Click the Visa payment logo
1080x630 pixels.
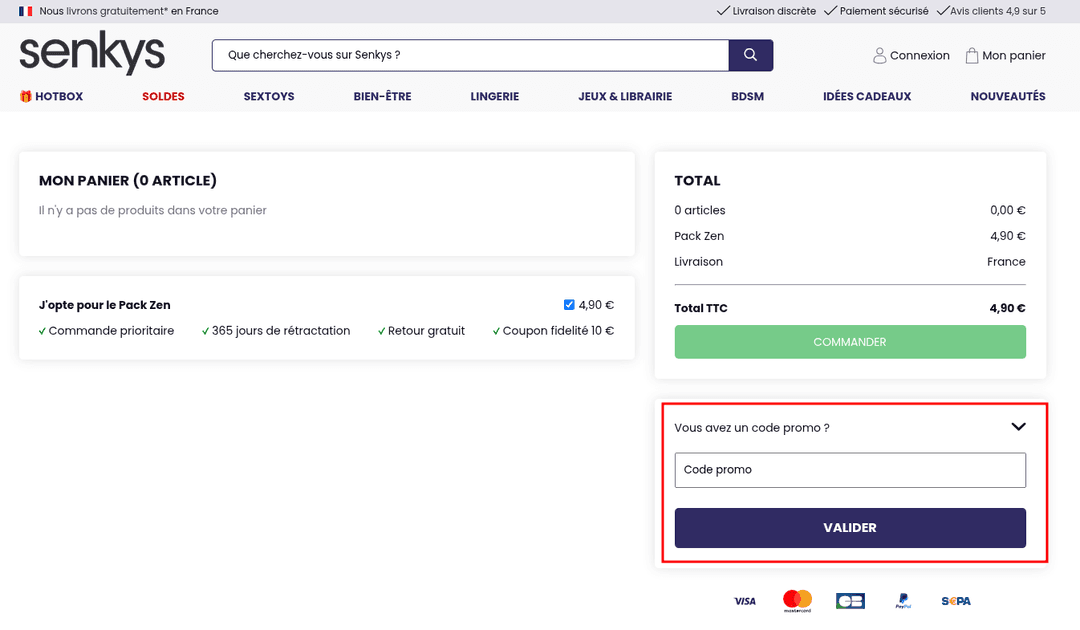click(x=745, y=601)
